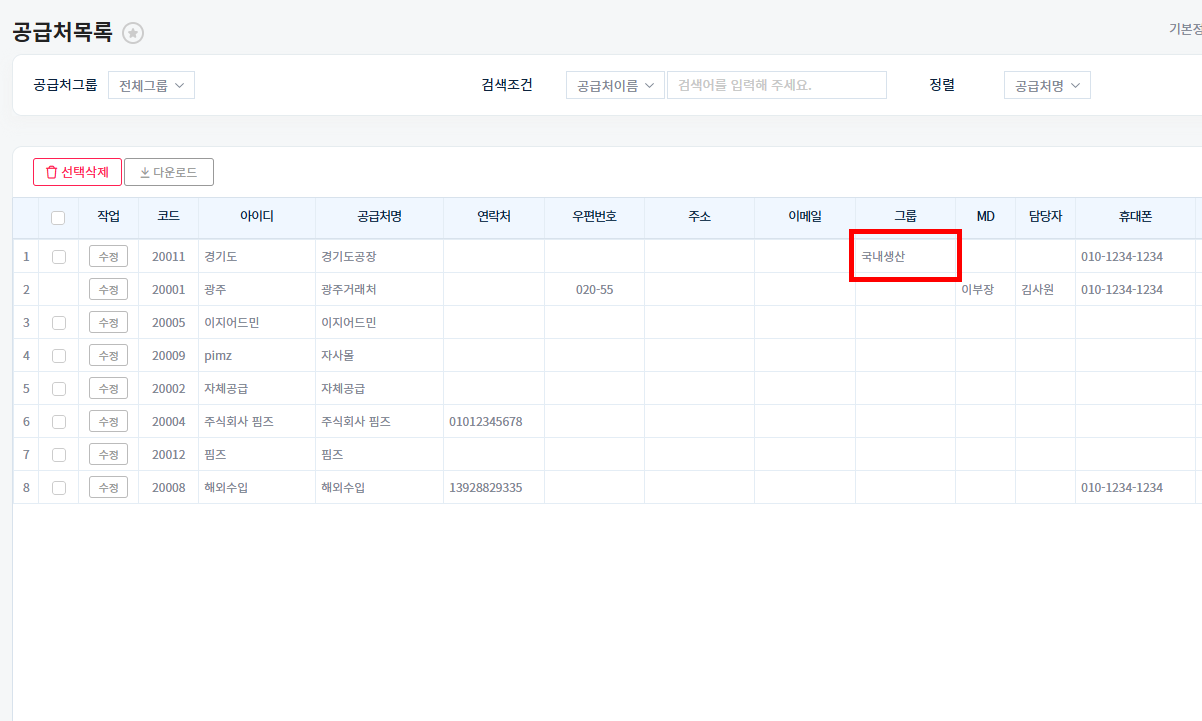This screenshot has width=1202, height=721.
Task: Click the 국내생산 group cell
Action: pyautogui.click(x=883, y=257)
